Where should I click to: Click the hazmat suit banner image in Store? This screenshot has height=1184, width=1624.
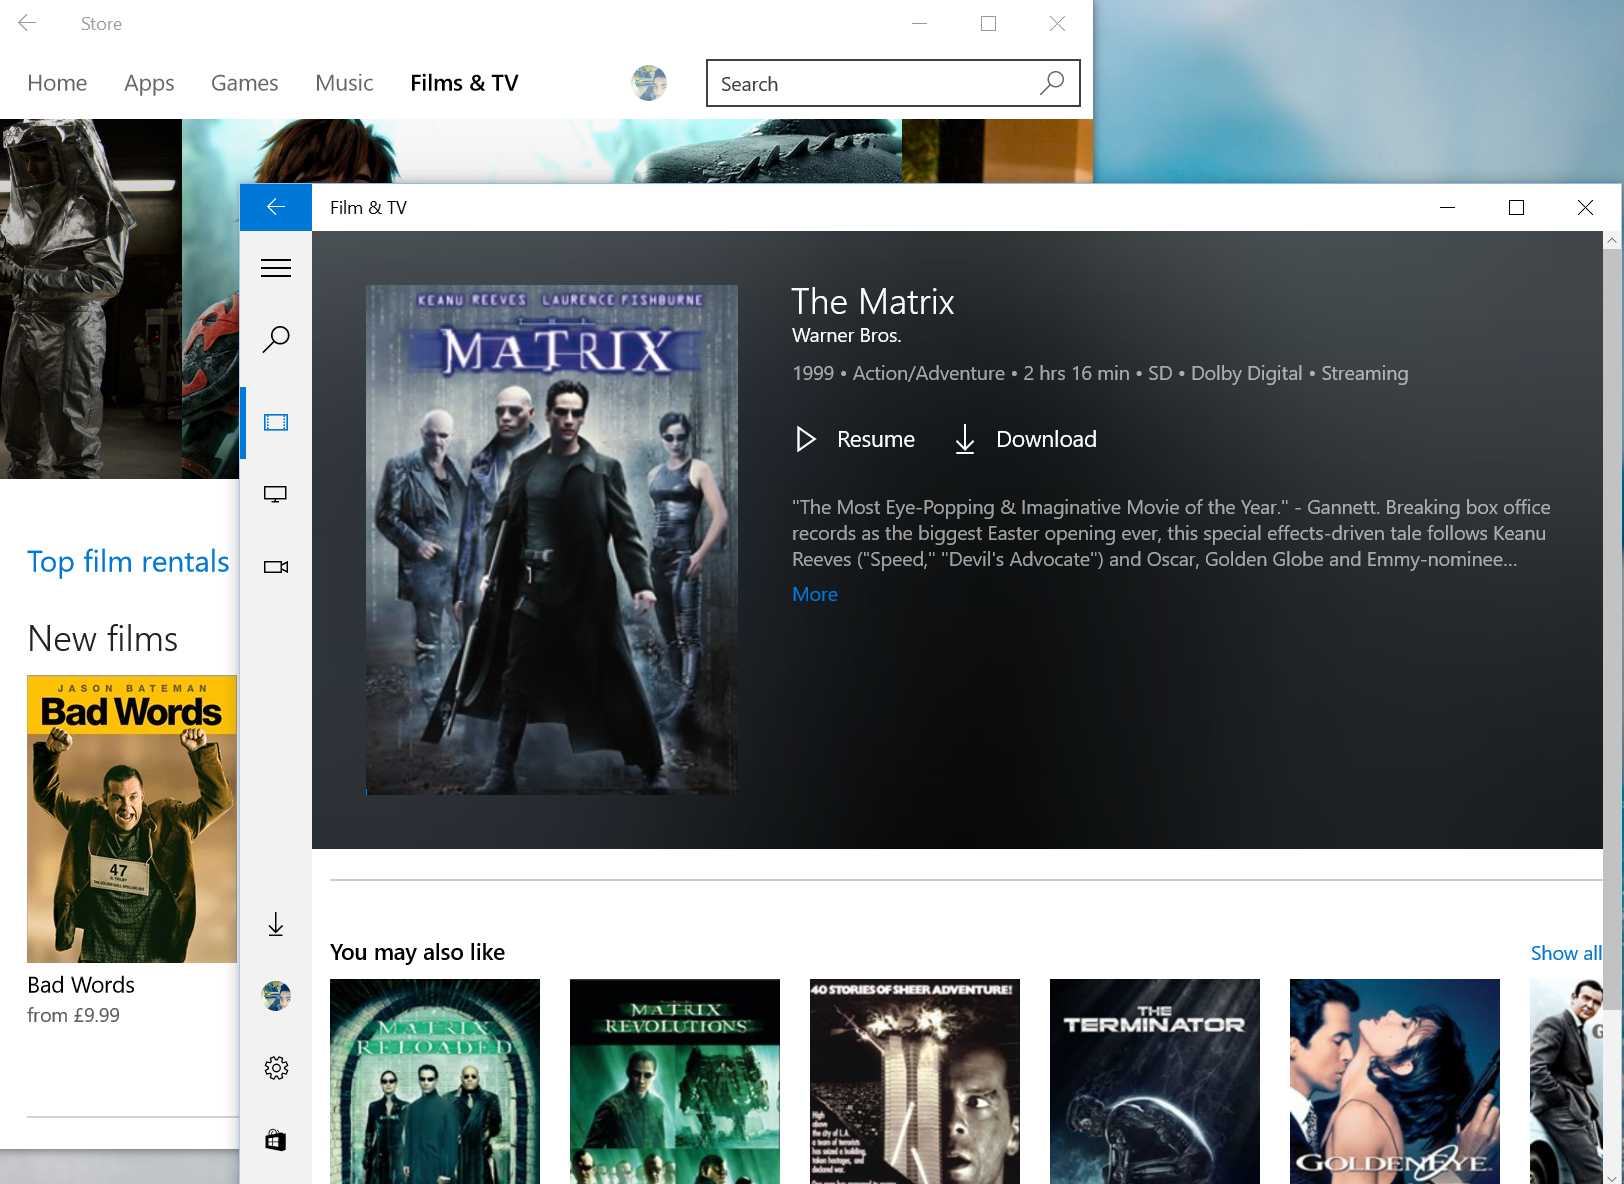91,299
